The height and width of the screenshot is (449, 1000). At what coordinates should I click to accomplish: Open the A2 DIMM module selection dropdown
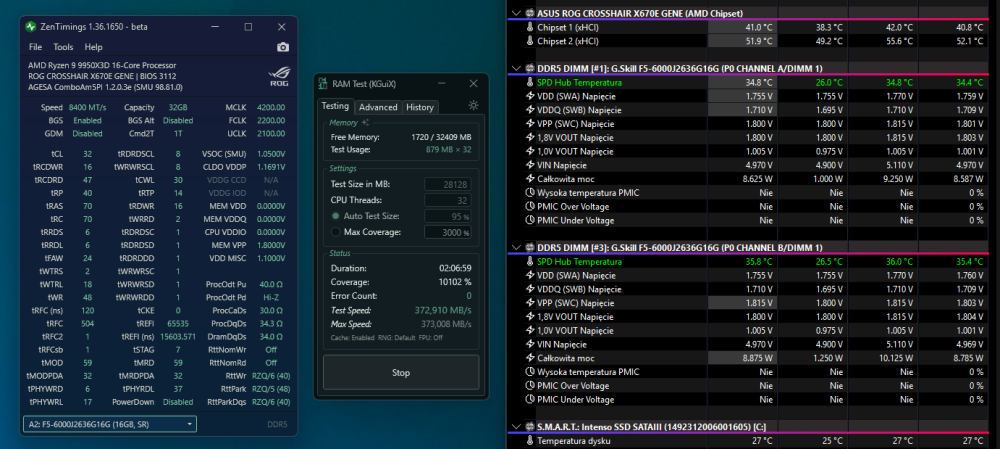point(109,424)
